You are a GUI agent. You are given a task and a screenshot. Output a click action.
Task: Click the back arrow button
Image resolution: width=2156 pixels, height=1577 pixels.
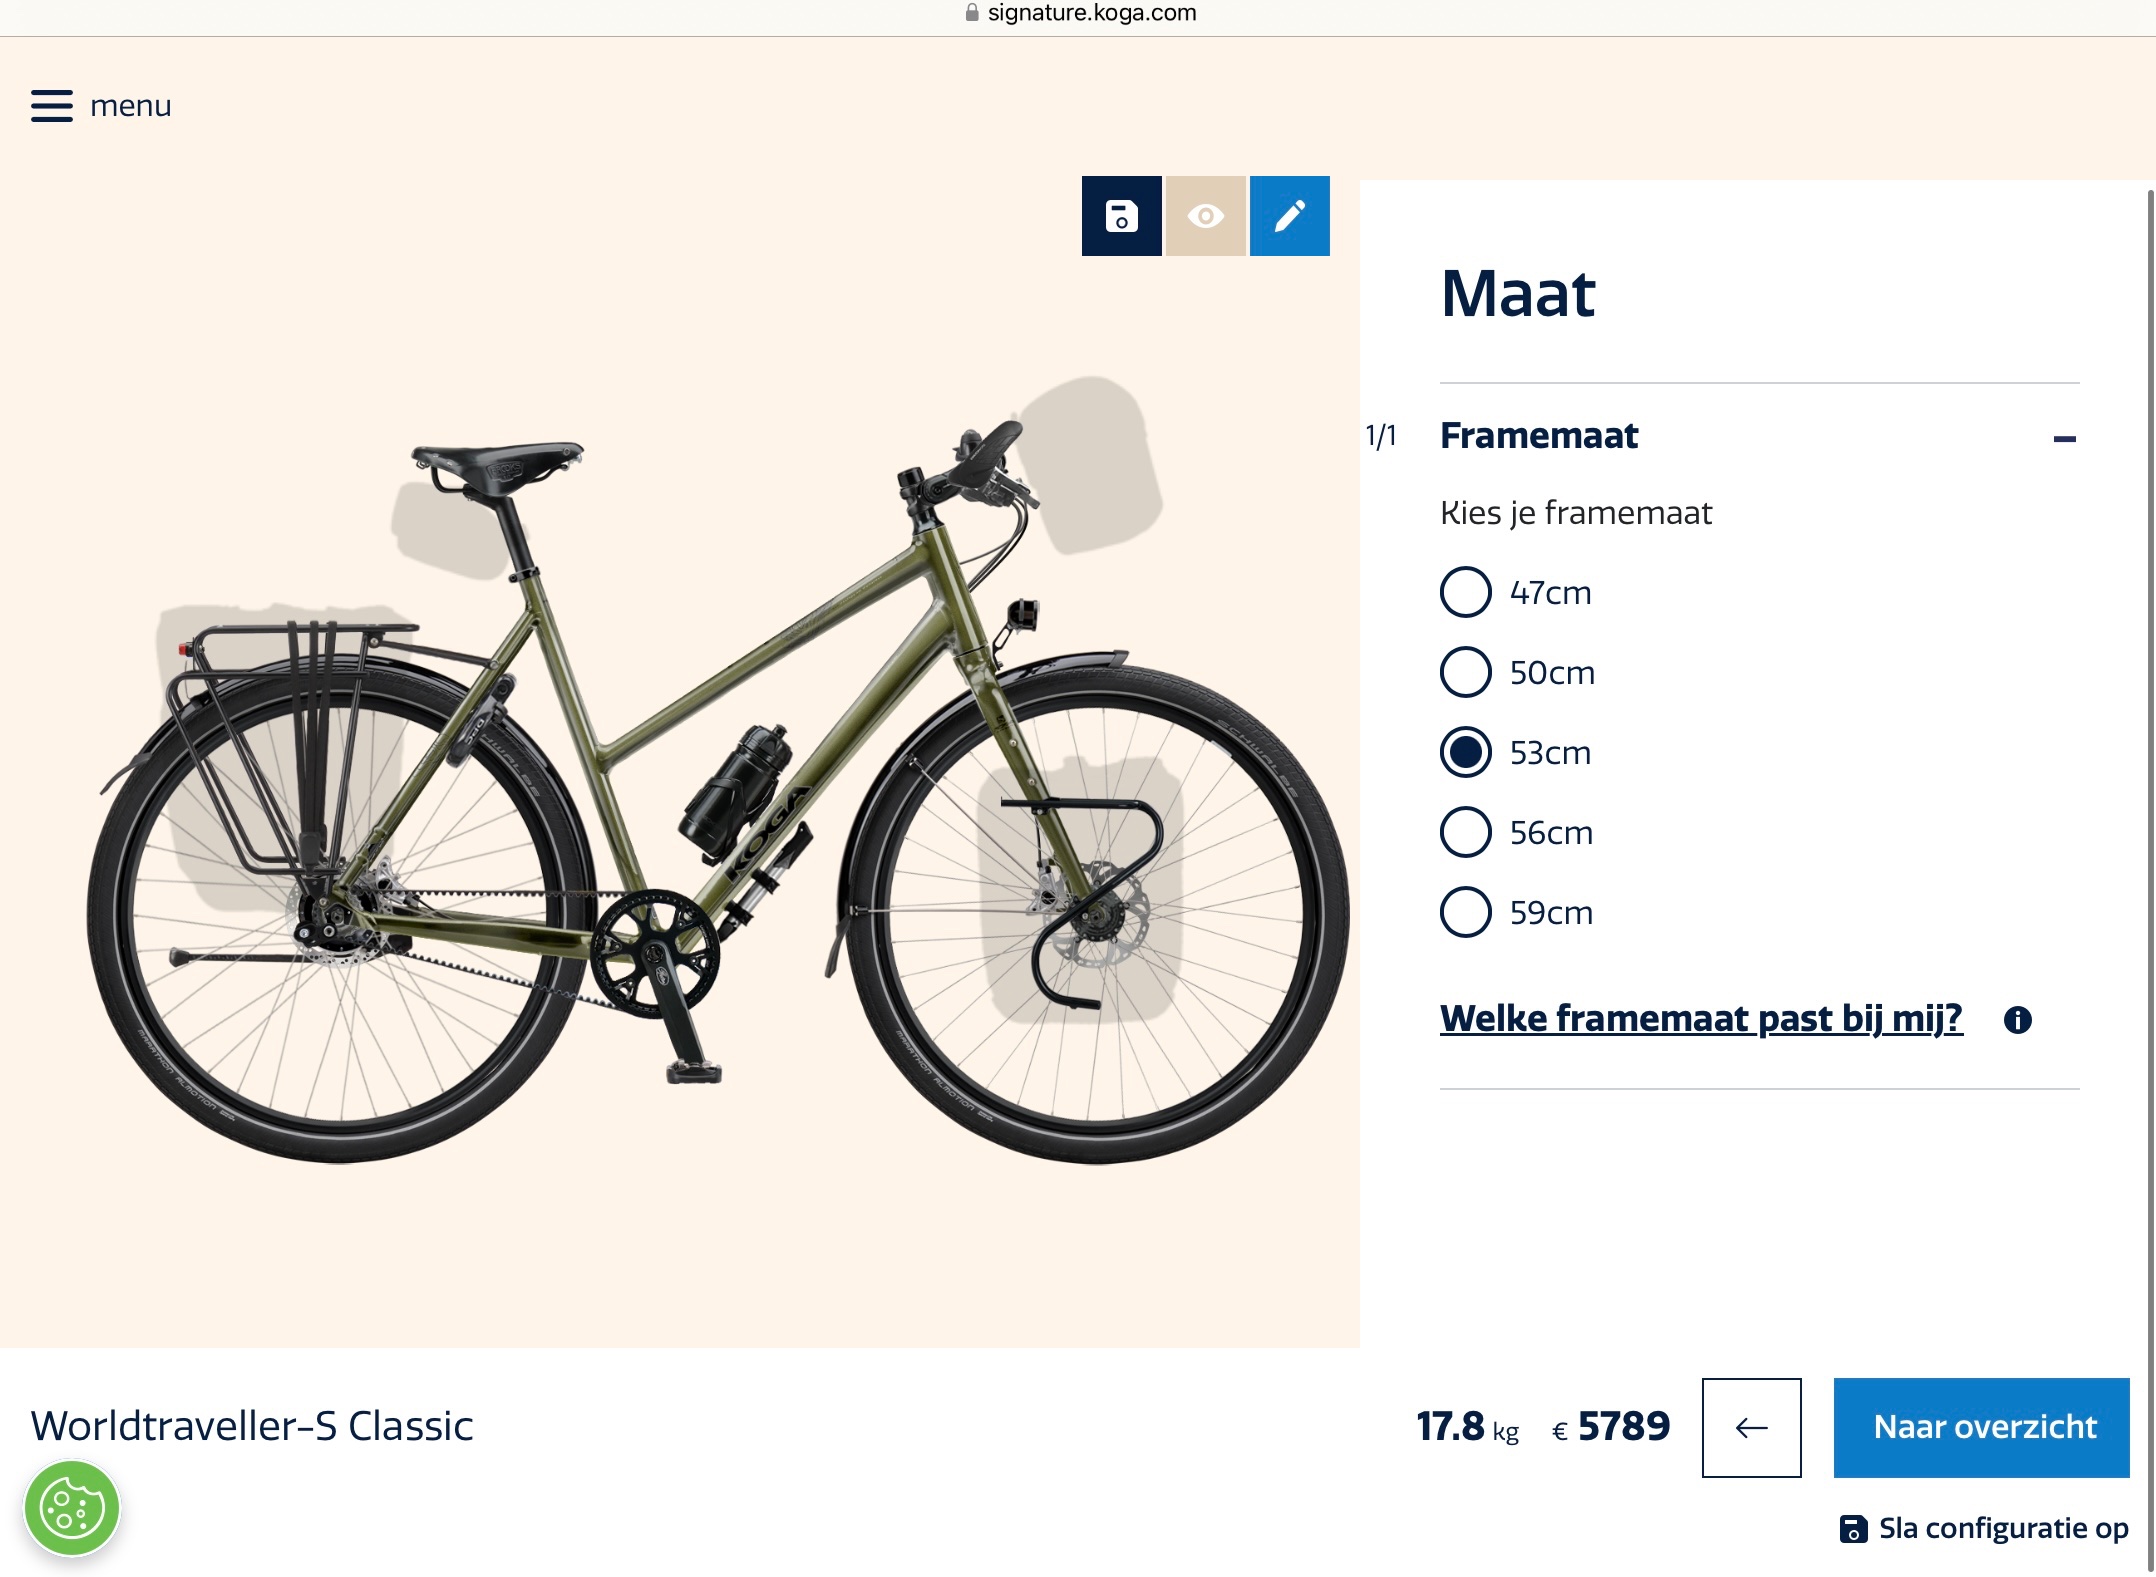[1751, 1427]
